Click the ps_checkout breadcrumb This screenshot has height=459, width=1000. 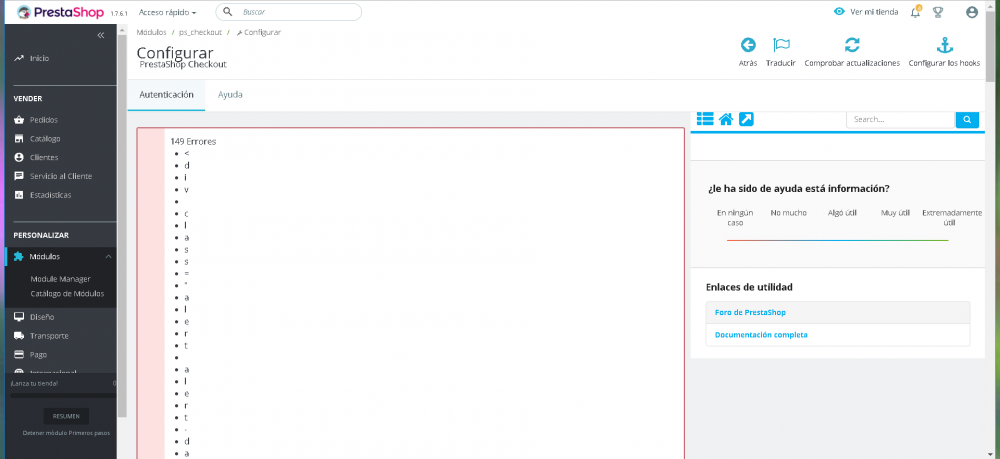pos(200,32)
